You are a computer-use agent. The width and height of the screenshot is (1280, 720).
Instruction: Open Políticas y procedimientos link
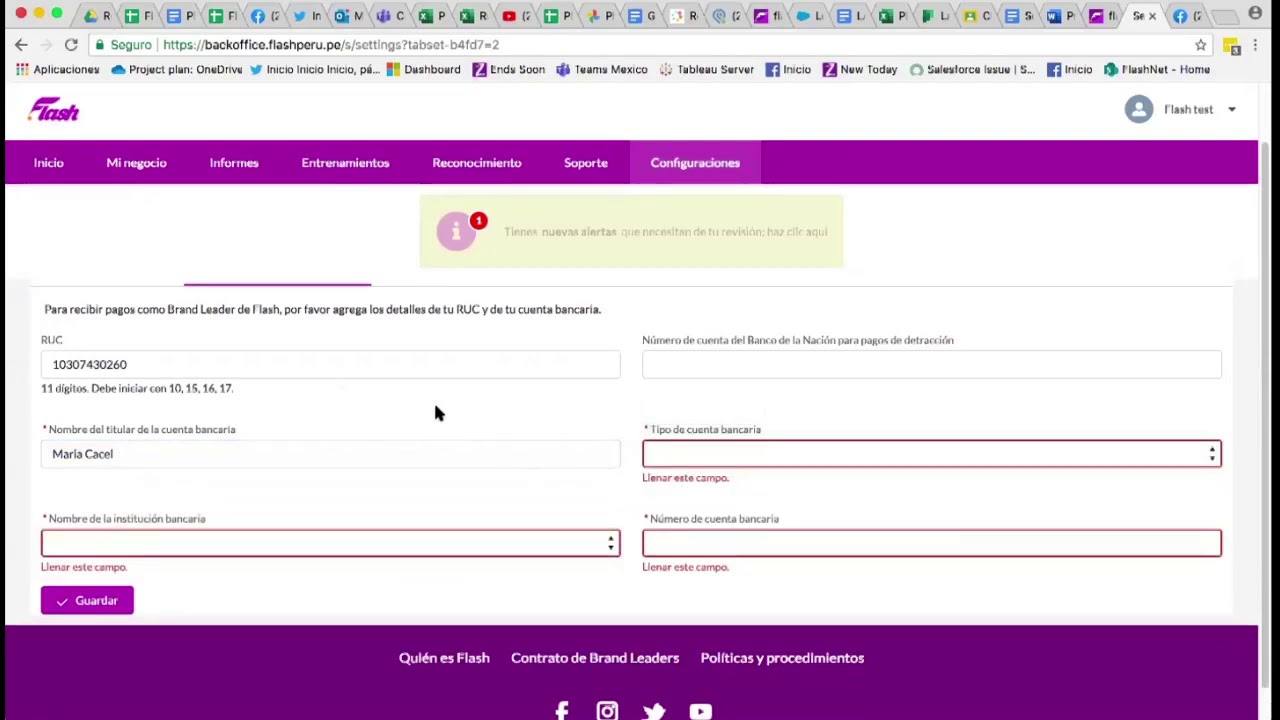pos(782,658)
